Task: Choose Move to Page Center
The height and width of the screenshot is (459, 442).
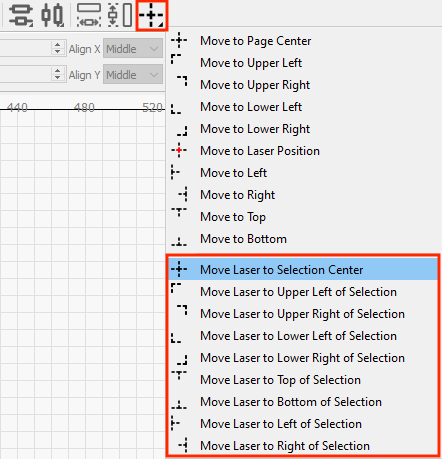Action: [303, 41]
